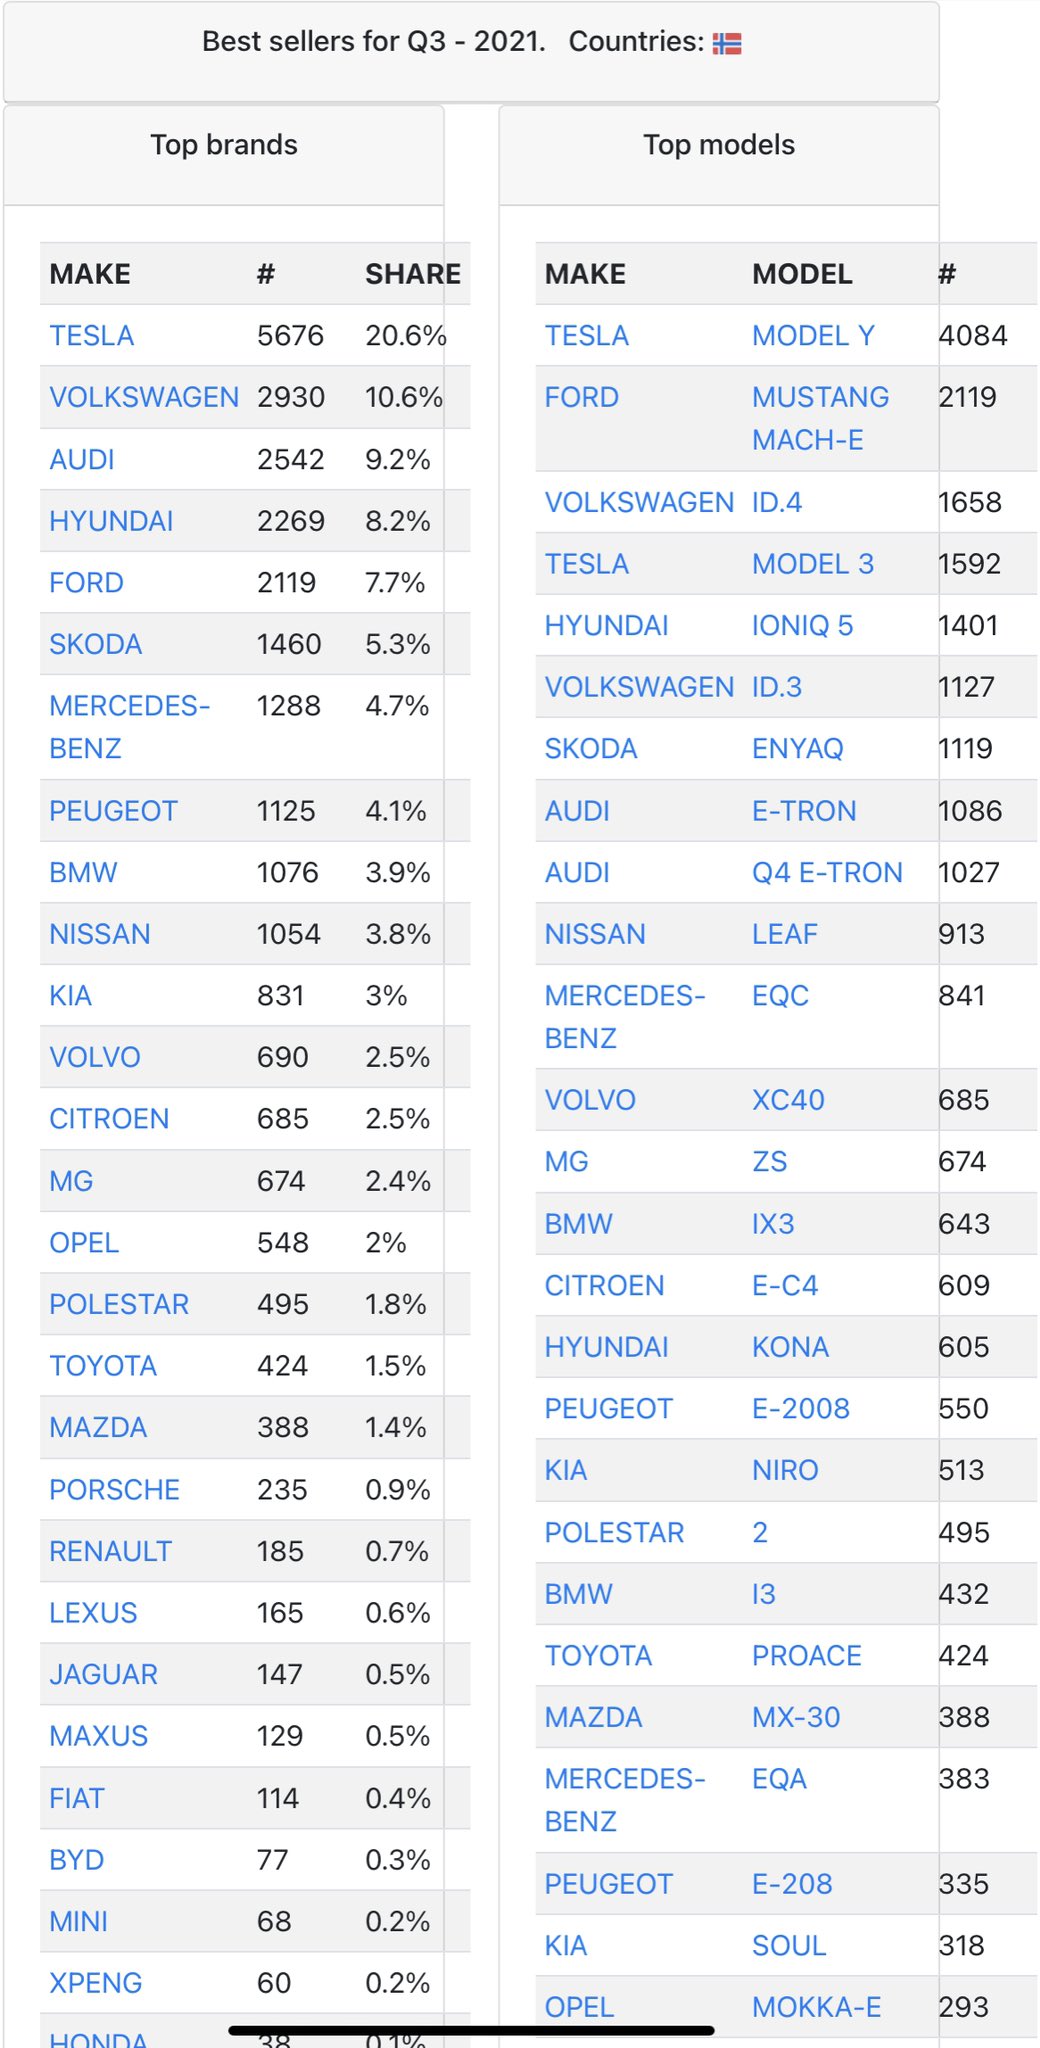Open the MOKKA-E model link
Image resolution: width=1040 pixels, height=2048 pixels.
[x=816, y=2007]
